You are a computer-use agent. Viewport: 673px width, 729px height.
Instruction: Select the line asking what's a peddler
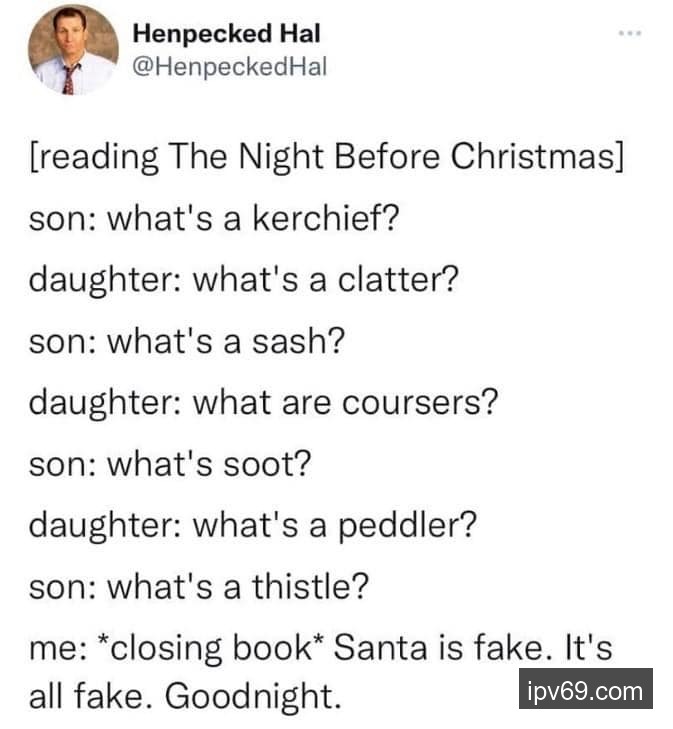point(251,524)
